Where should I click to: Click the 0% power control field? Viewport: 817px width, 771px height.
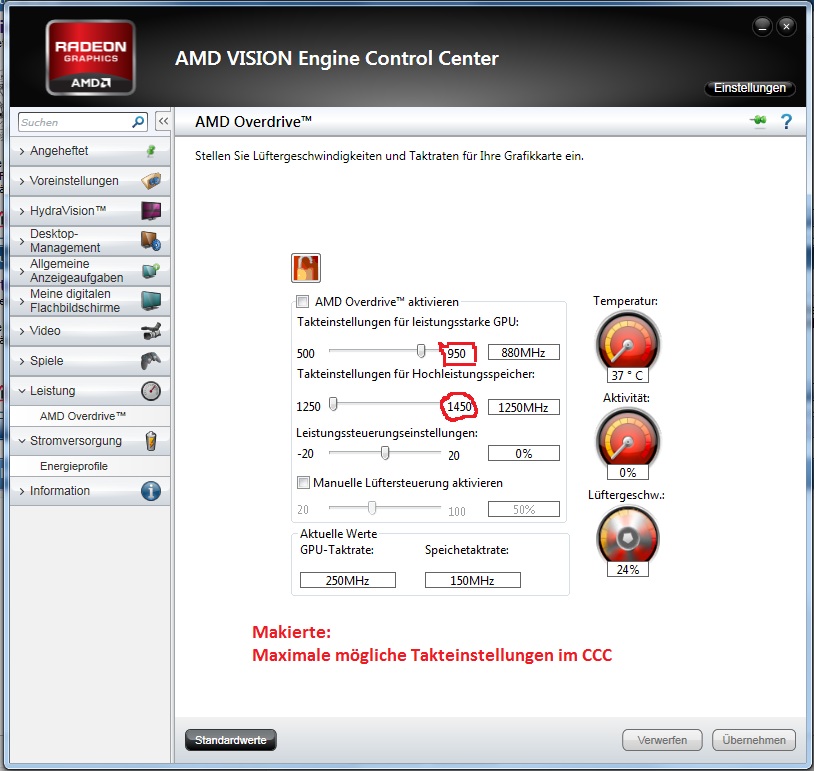(x=524, y=453)
